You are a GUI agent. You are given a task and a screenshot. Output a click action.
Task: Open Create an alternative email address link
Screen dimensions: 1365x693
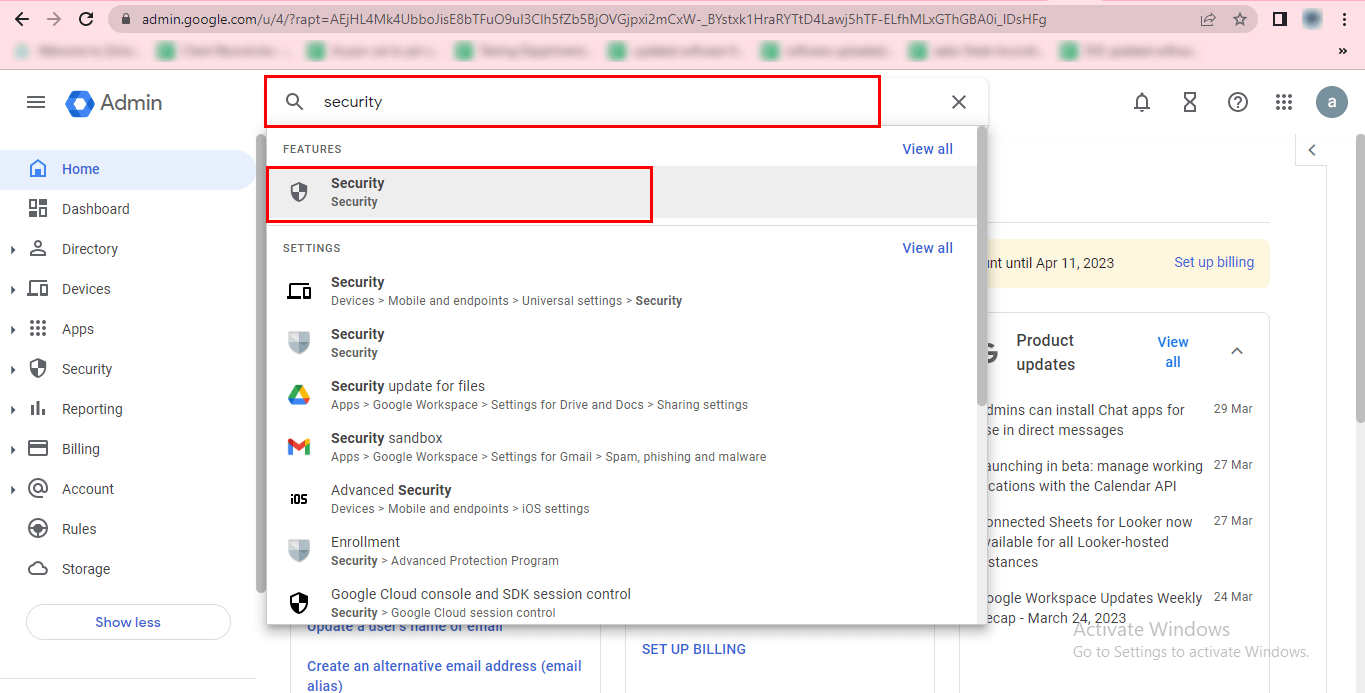coord(444,676)
